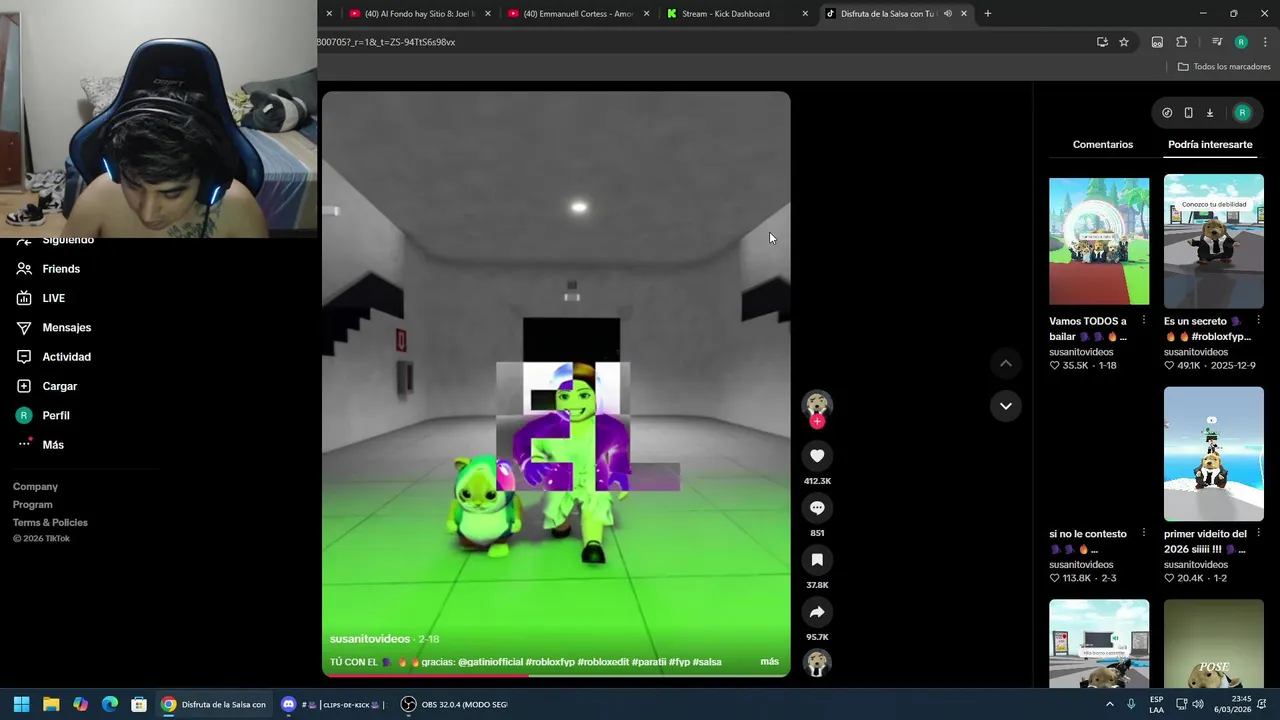Open the green R profile avatar on TikTok page
The width and height of the screenshot is (1280, 720).
(1242, 113)
